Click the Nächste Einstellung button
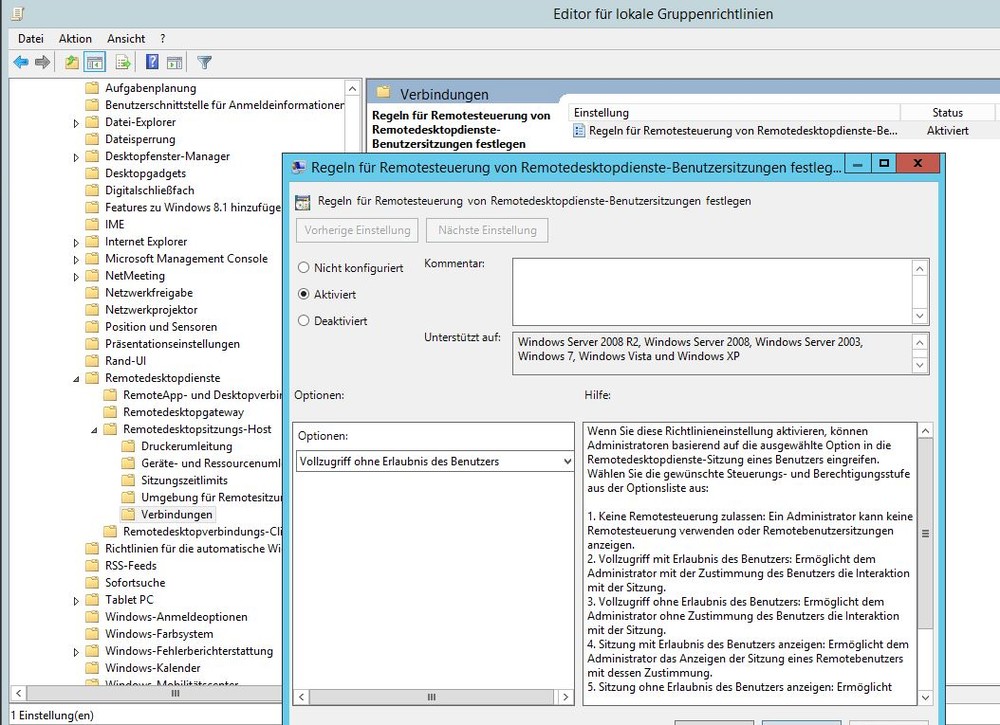 point(487,230)
